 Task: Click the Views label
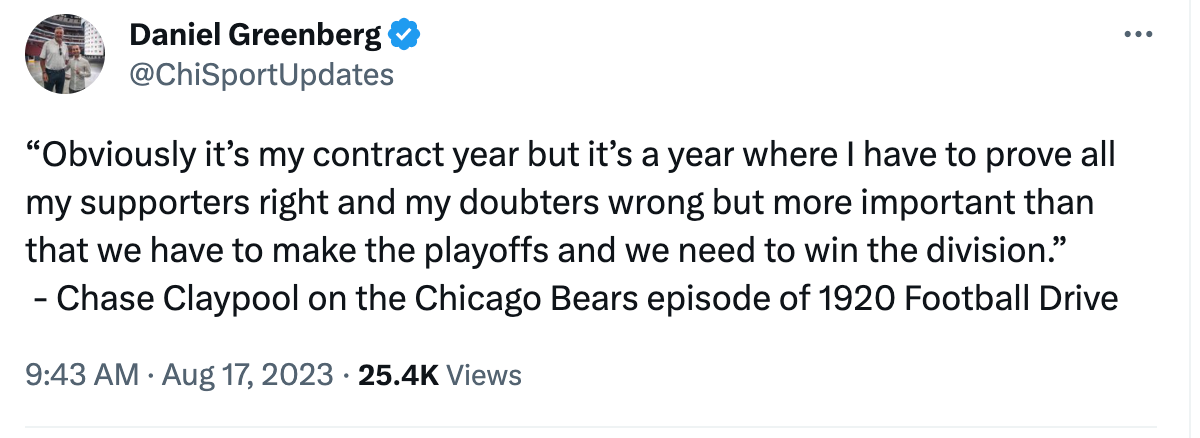(484, 375)
